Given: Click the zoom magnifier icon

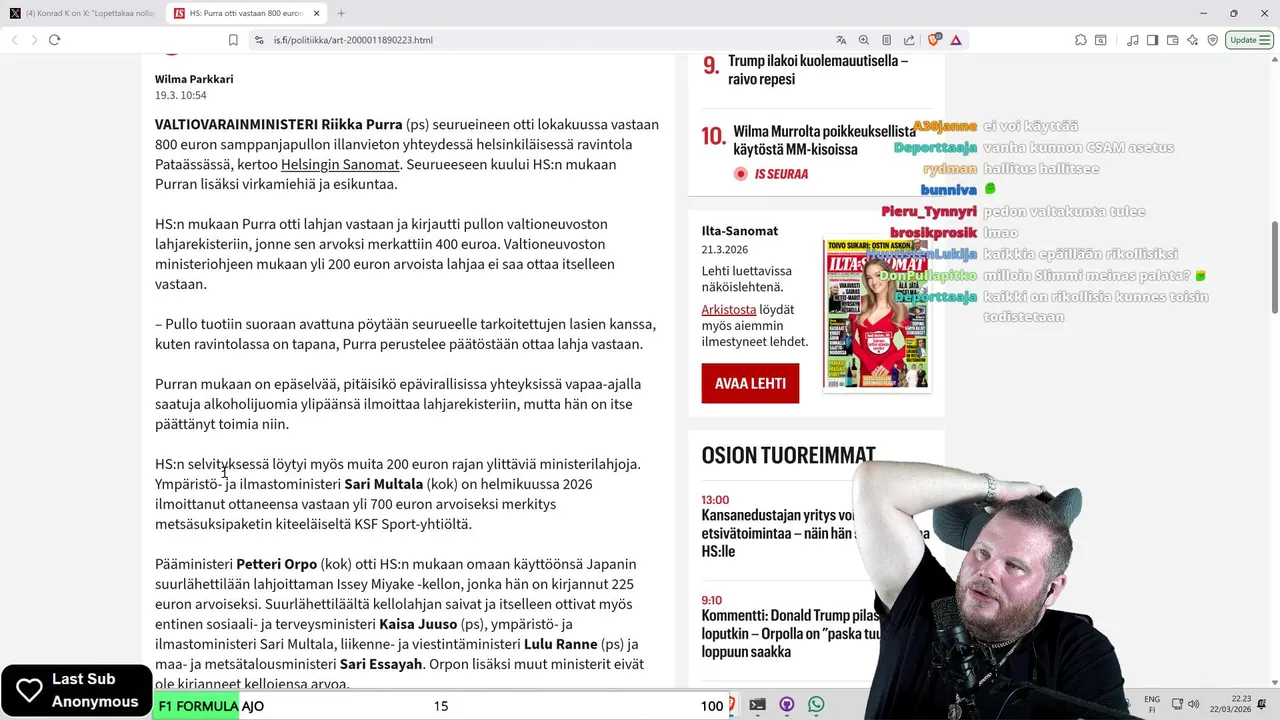Looking at the screenshot, I should (864, 40).
